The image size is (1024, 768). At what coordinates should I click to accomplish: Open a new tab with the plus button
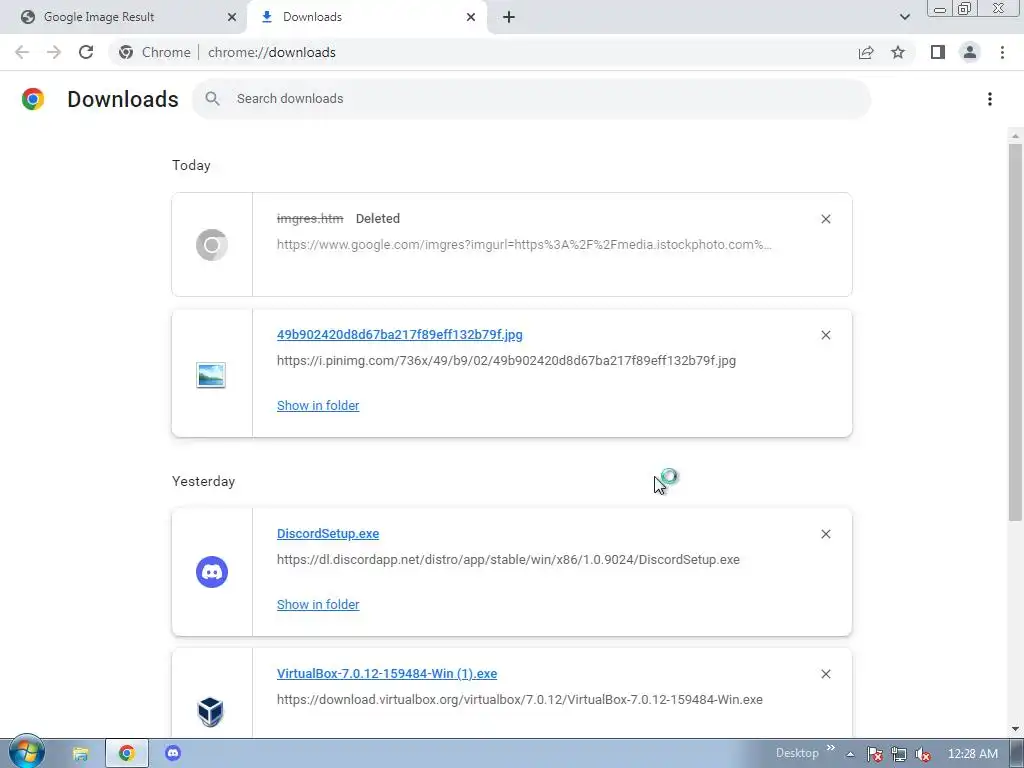click(x=509, y=17)
